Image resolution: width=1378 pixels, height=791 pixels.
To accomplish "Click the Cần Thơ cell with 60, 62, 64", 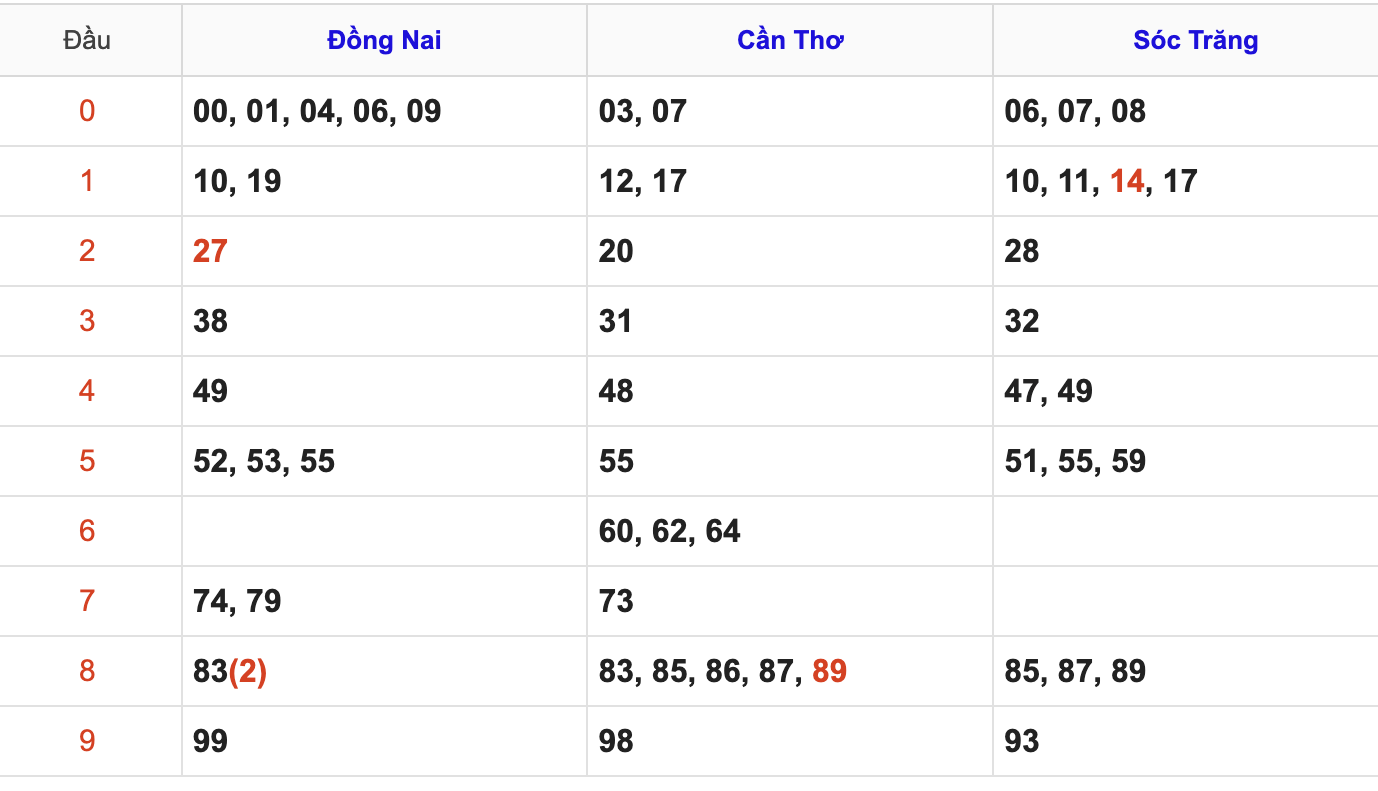I will click(669, 531).
